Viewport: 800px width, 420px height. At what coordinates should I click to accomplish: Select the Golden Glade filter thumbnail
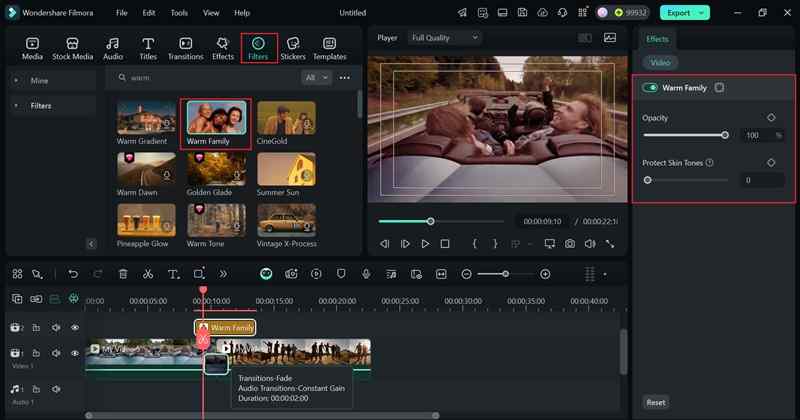coord(216,169)
